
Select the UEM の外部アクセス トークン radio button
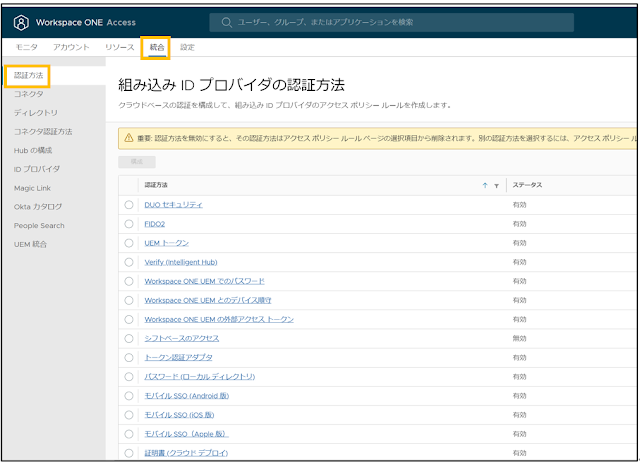pyautogui.click(x=129, y=319)
